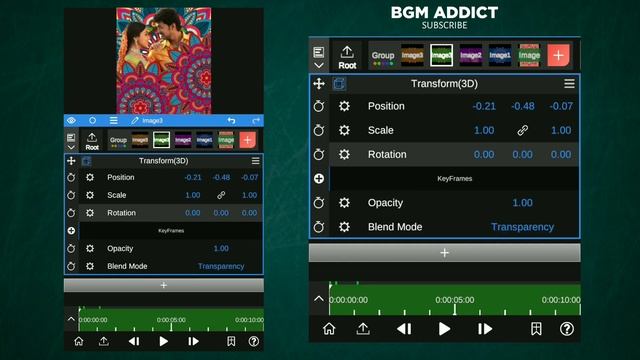Viewport: 640px width, 360px height.
Task: Edit Position X value -0.21 in right panel
Action: click(x=484, y=106)
